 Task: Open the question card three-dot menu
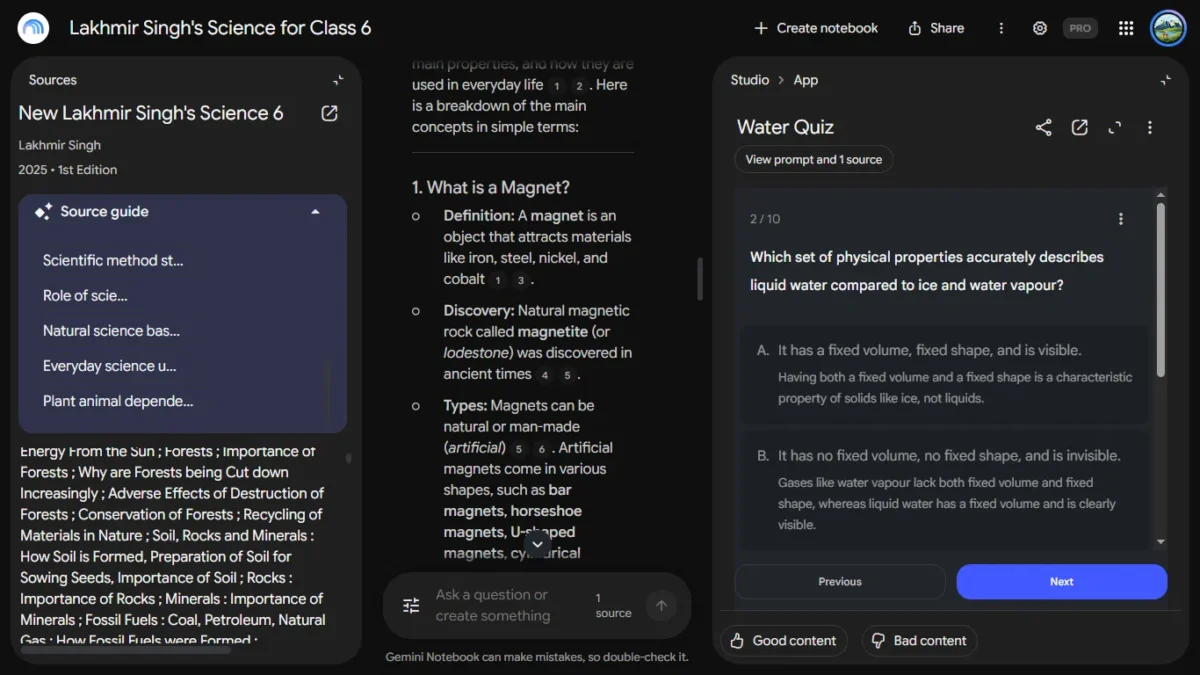[x=1121, y=219]
